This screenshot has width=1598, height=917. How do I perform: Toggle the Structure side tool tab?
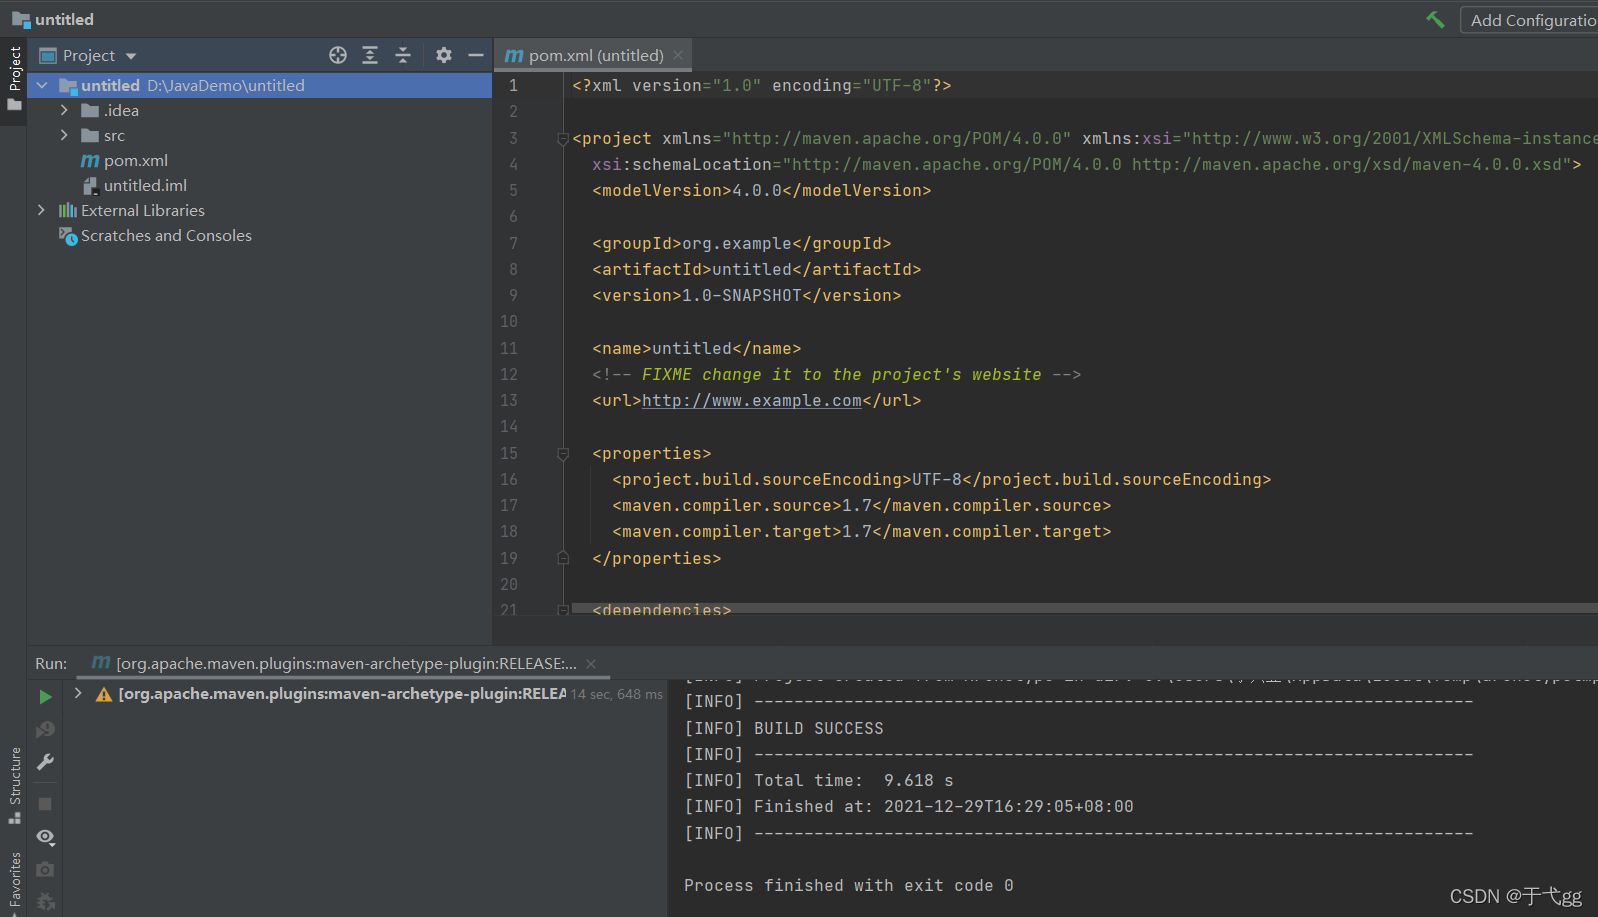point(15,776)
